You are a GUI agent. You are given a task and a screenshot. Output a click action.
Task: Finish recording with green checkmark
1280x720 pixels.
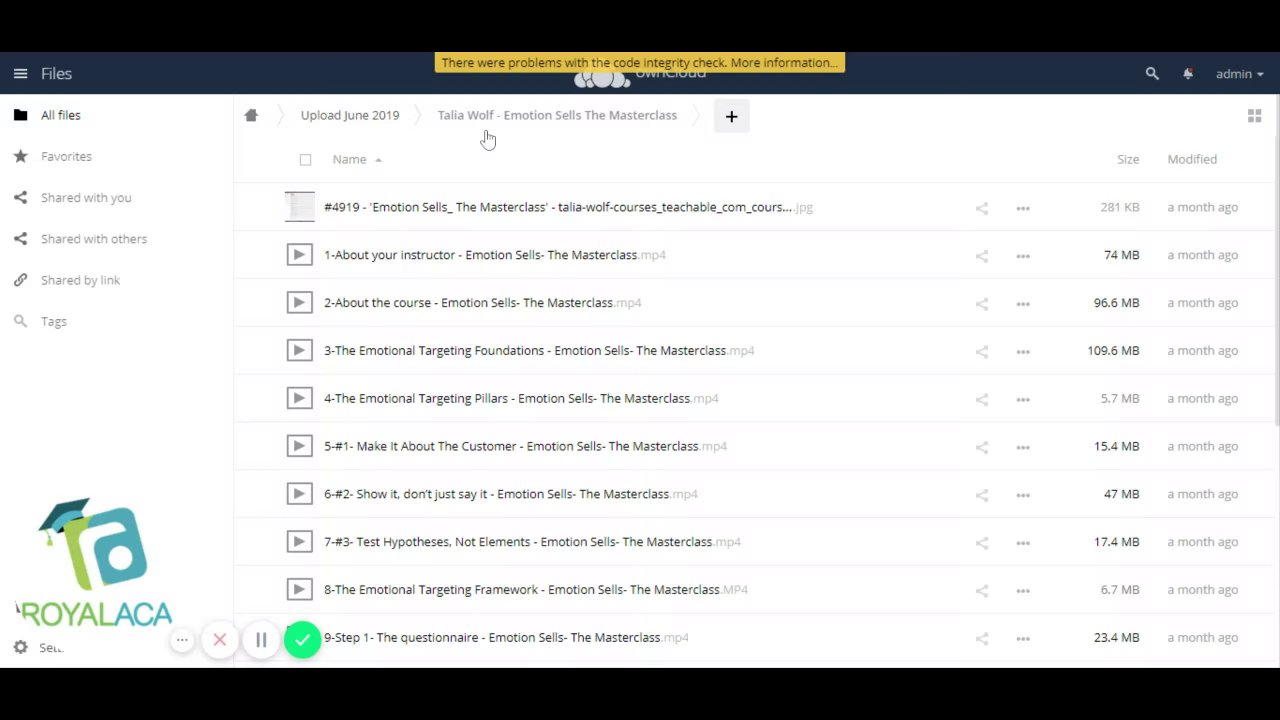point(302,640)
